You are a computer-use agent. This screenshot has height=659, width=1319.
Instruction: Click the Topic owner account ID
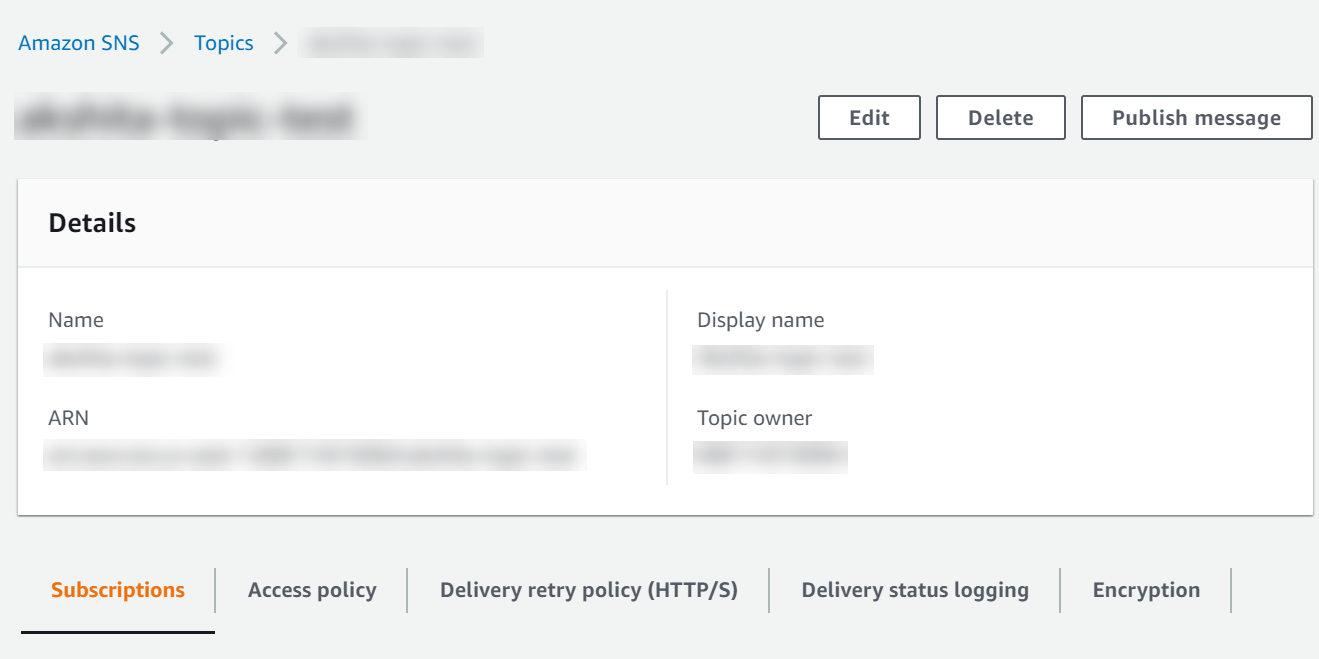(770, 457)
